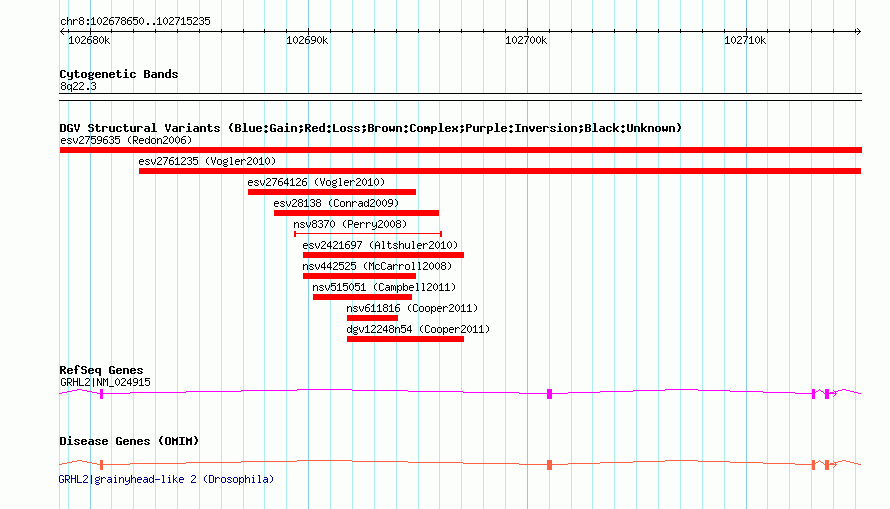Click the esv2421697 red bar

tap(383, 255)
